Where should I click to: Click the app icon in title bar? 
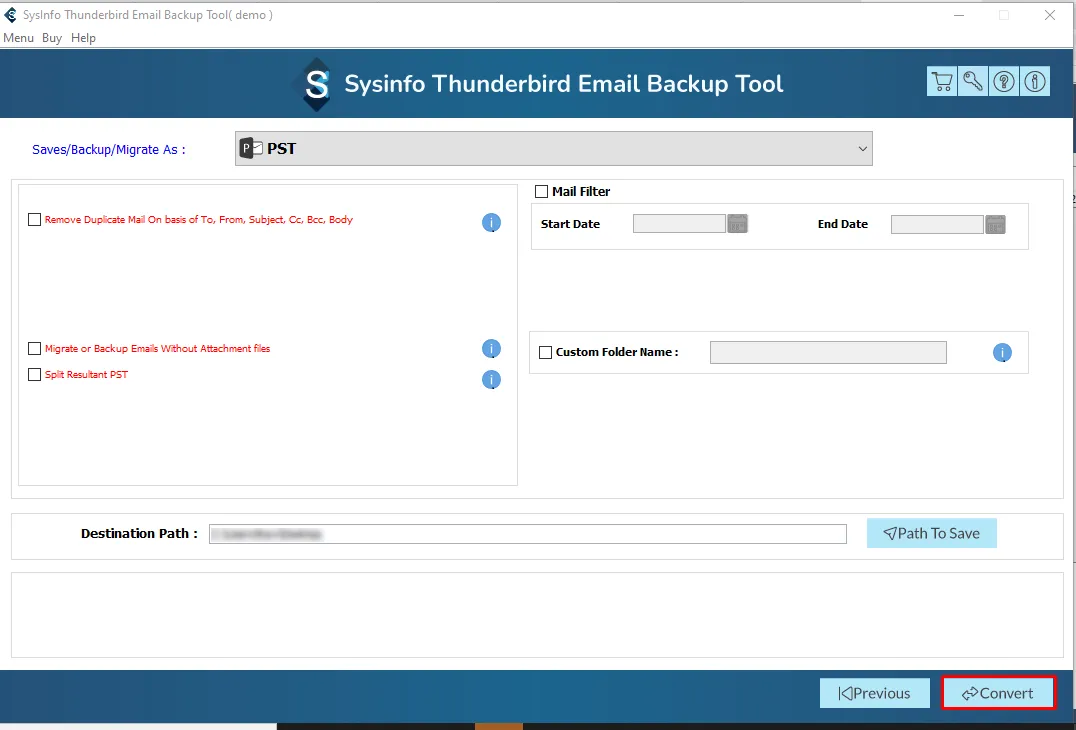tap(10, 14)
